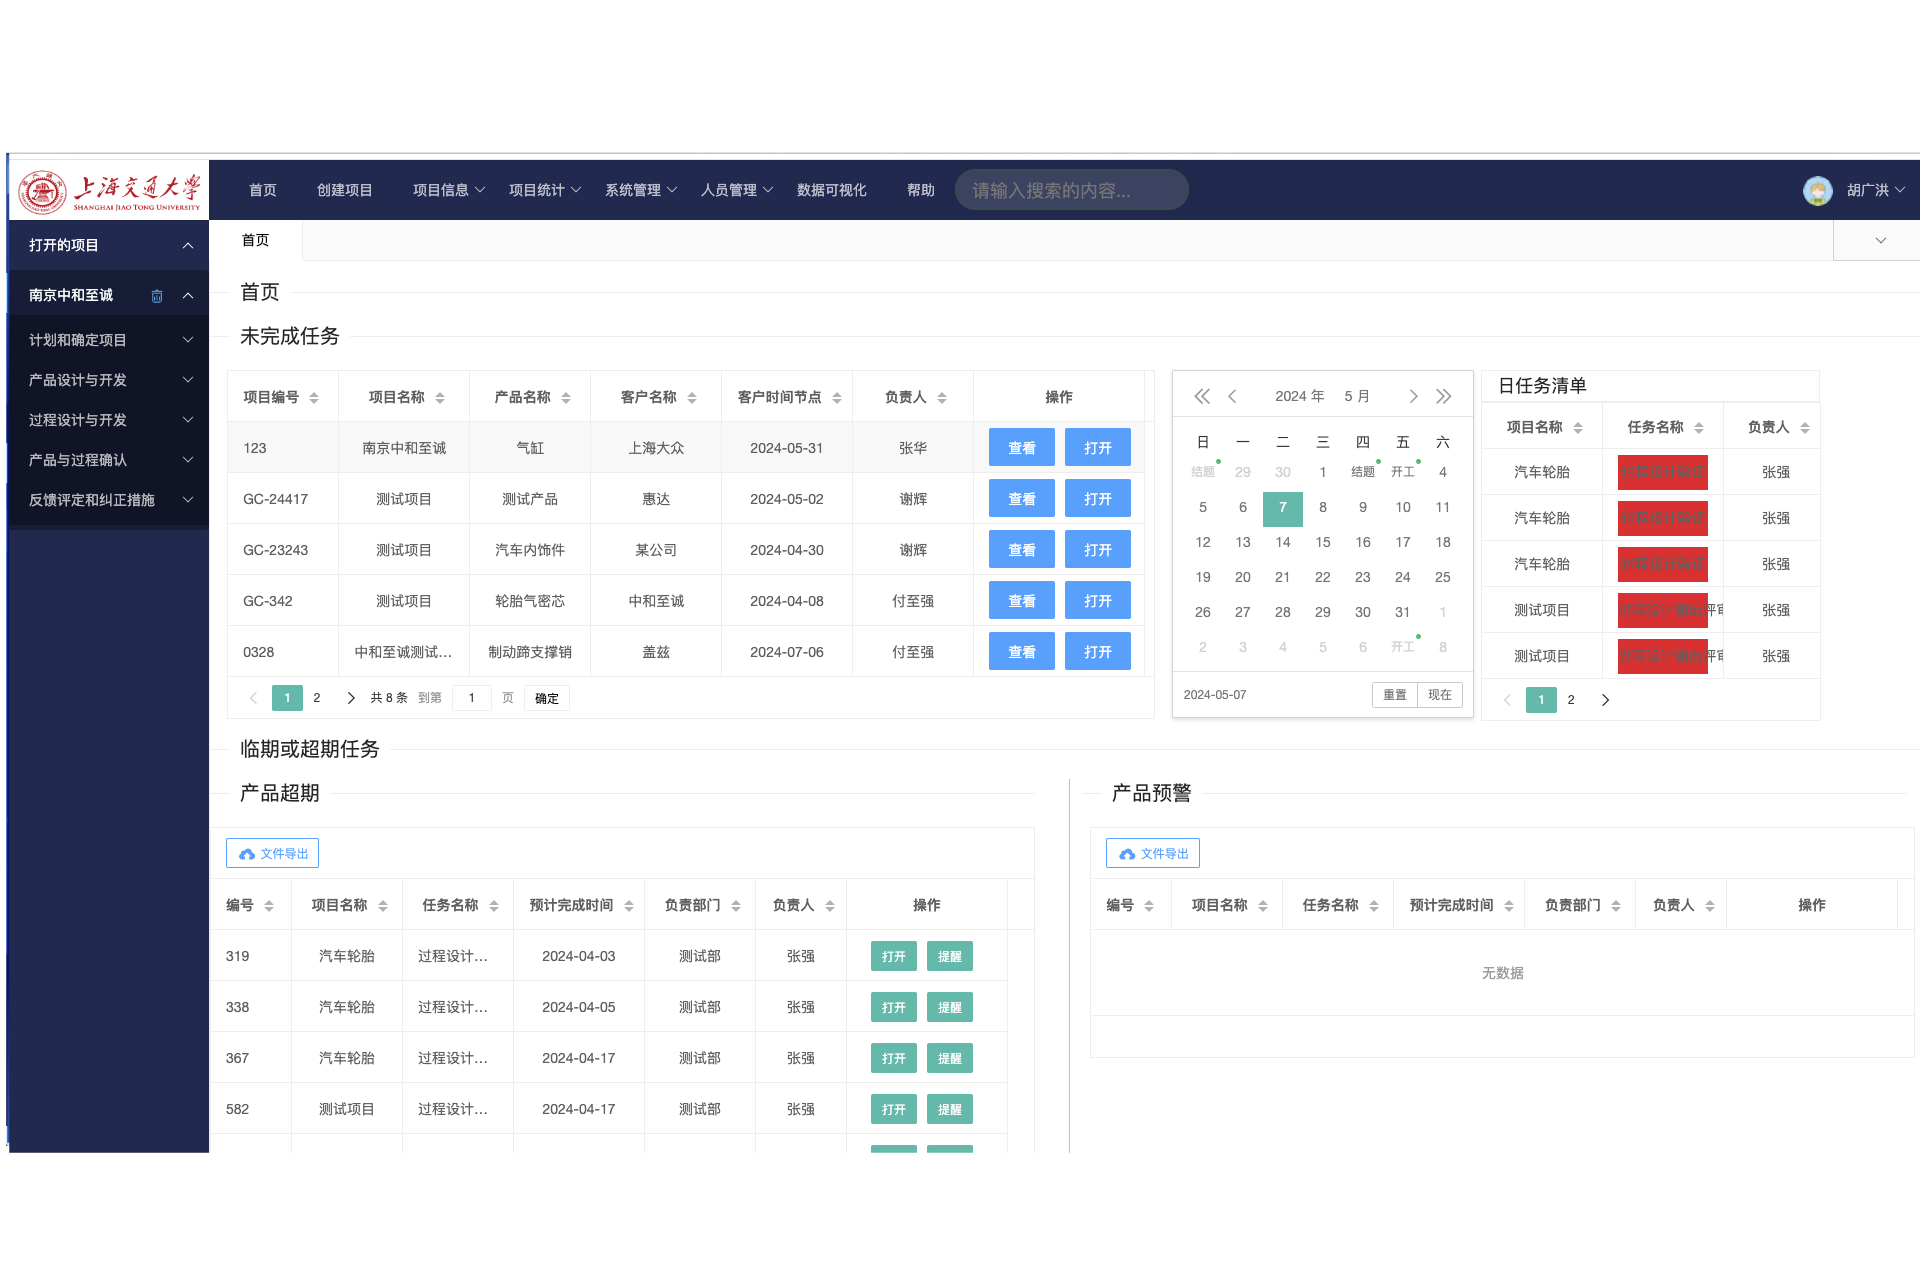This screenshot has width=1920, height=1280.
Task: Select highlighted day 7 in calendar
Action: [1283, 508]
